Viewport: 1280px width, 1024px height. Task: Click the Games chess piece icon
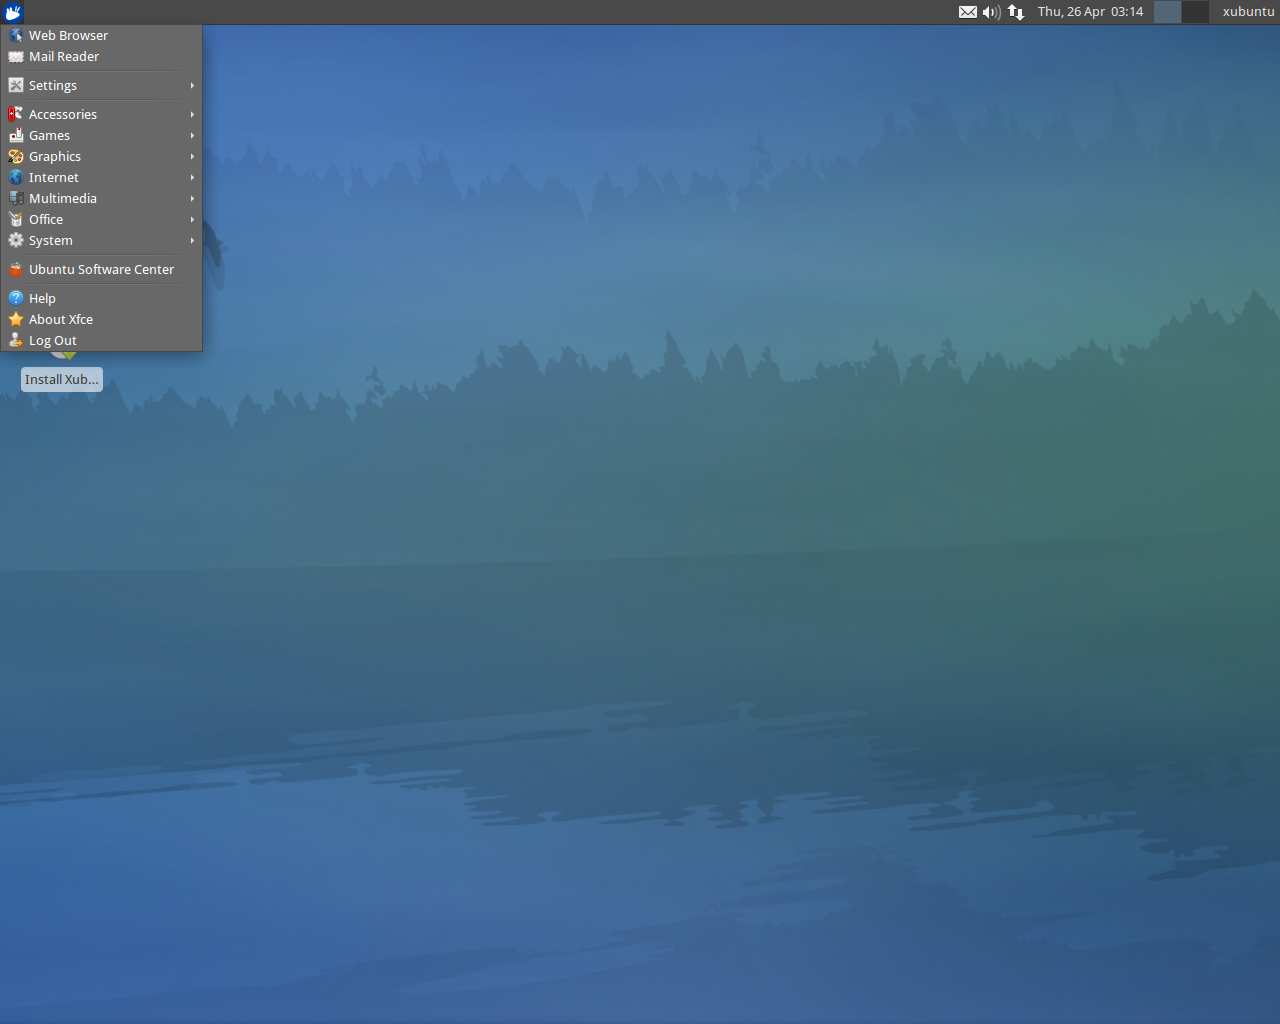pyautogui.click(x=16, y=135)
